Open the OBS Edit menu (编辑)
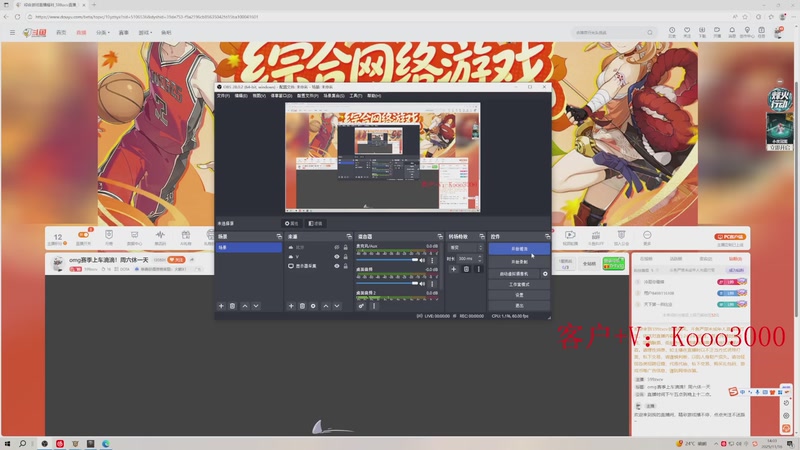Screen dimensions: 800x450 (241, 96)
